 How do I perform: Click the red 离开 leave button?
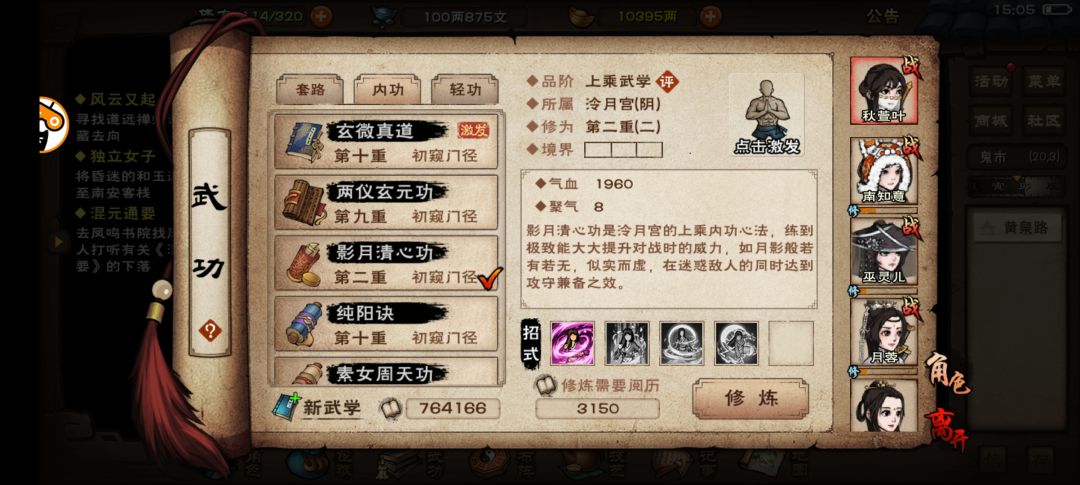pyautogui.click(x=947, y=427)
